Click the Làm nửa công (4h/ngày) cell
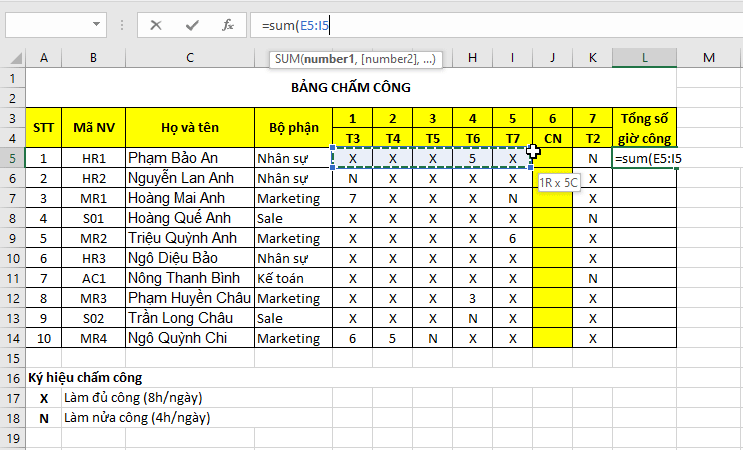This screenshot has width=743, height=450. (137, 418)
